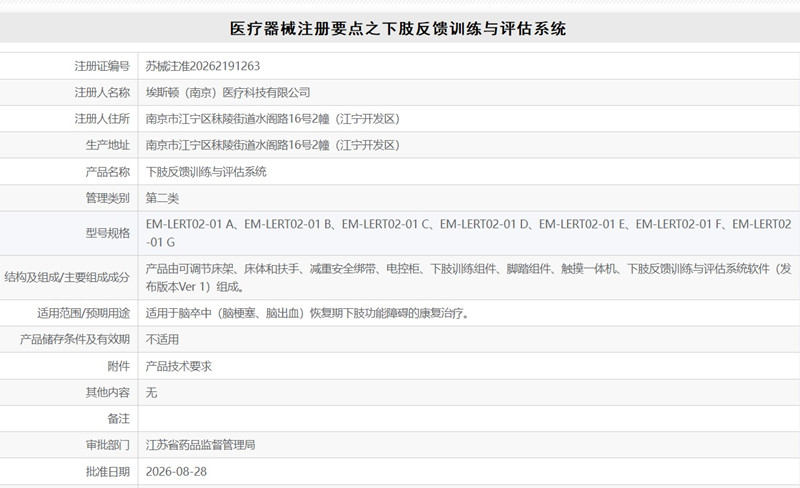This screenshot has height=488, width=800.
Task: Select the 适用于脑卒中 intended use text
Action: [308, 313]
